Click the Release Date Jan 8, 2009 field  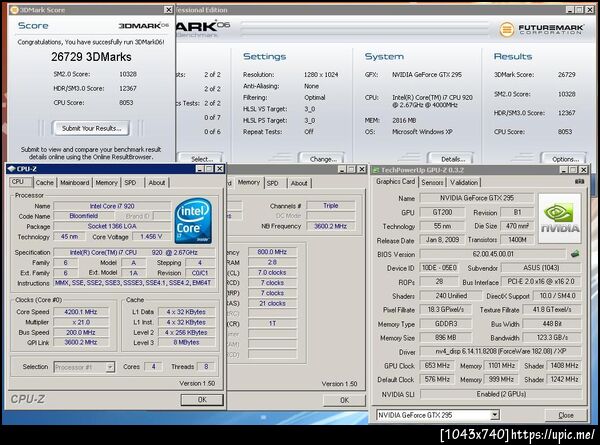tap(442, 240)
